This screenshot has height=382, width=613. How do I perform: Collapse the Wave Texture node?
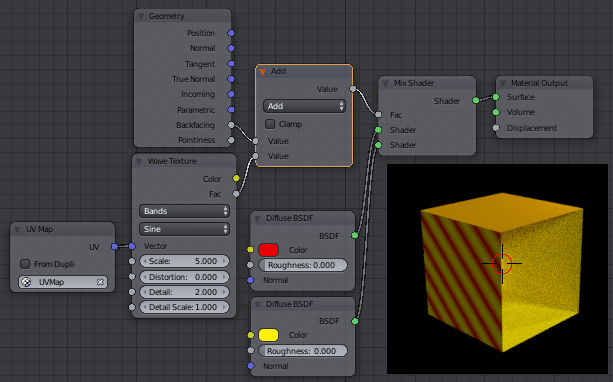pos(139,161)
